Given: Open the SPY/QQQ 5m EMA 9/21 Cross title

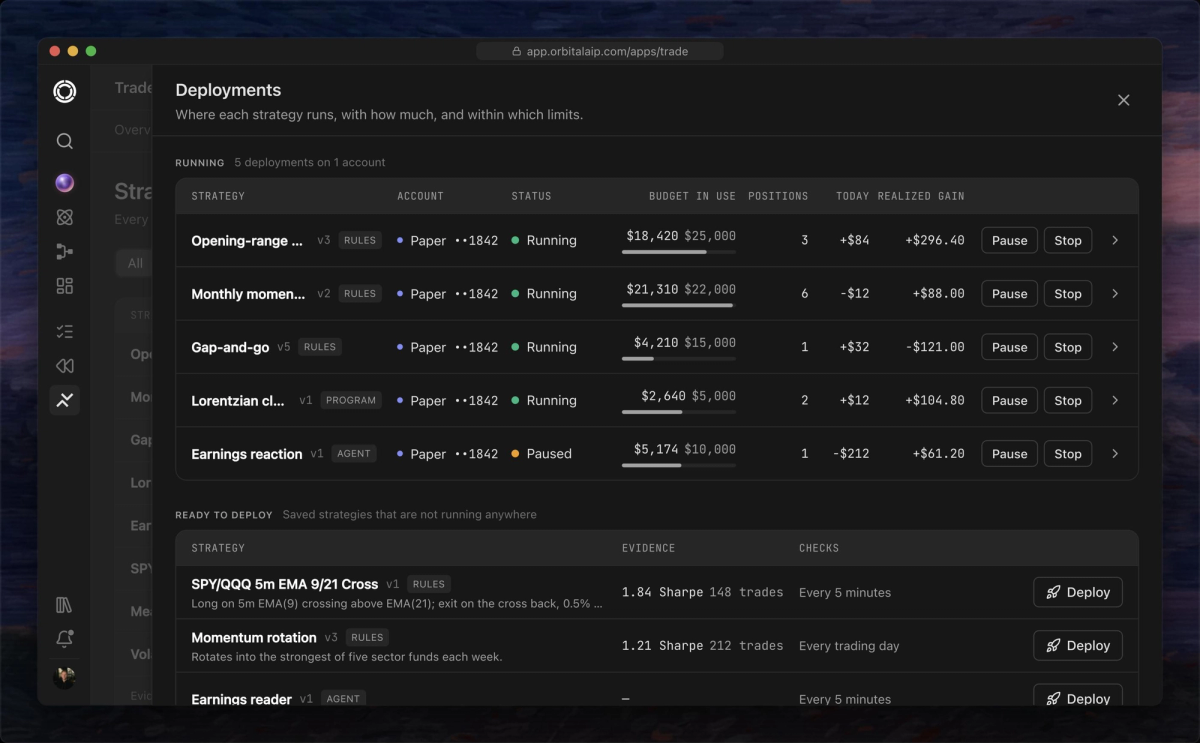Looking at the screenshot, I should [x=285, y=584].
